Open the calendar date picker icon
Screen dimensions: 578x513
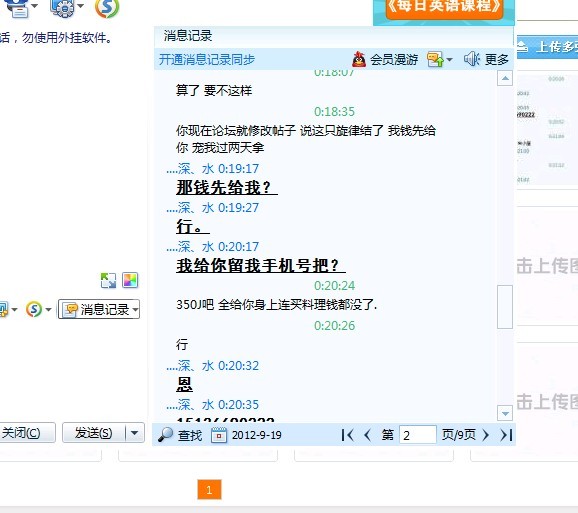[219, 435]
